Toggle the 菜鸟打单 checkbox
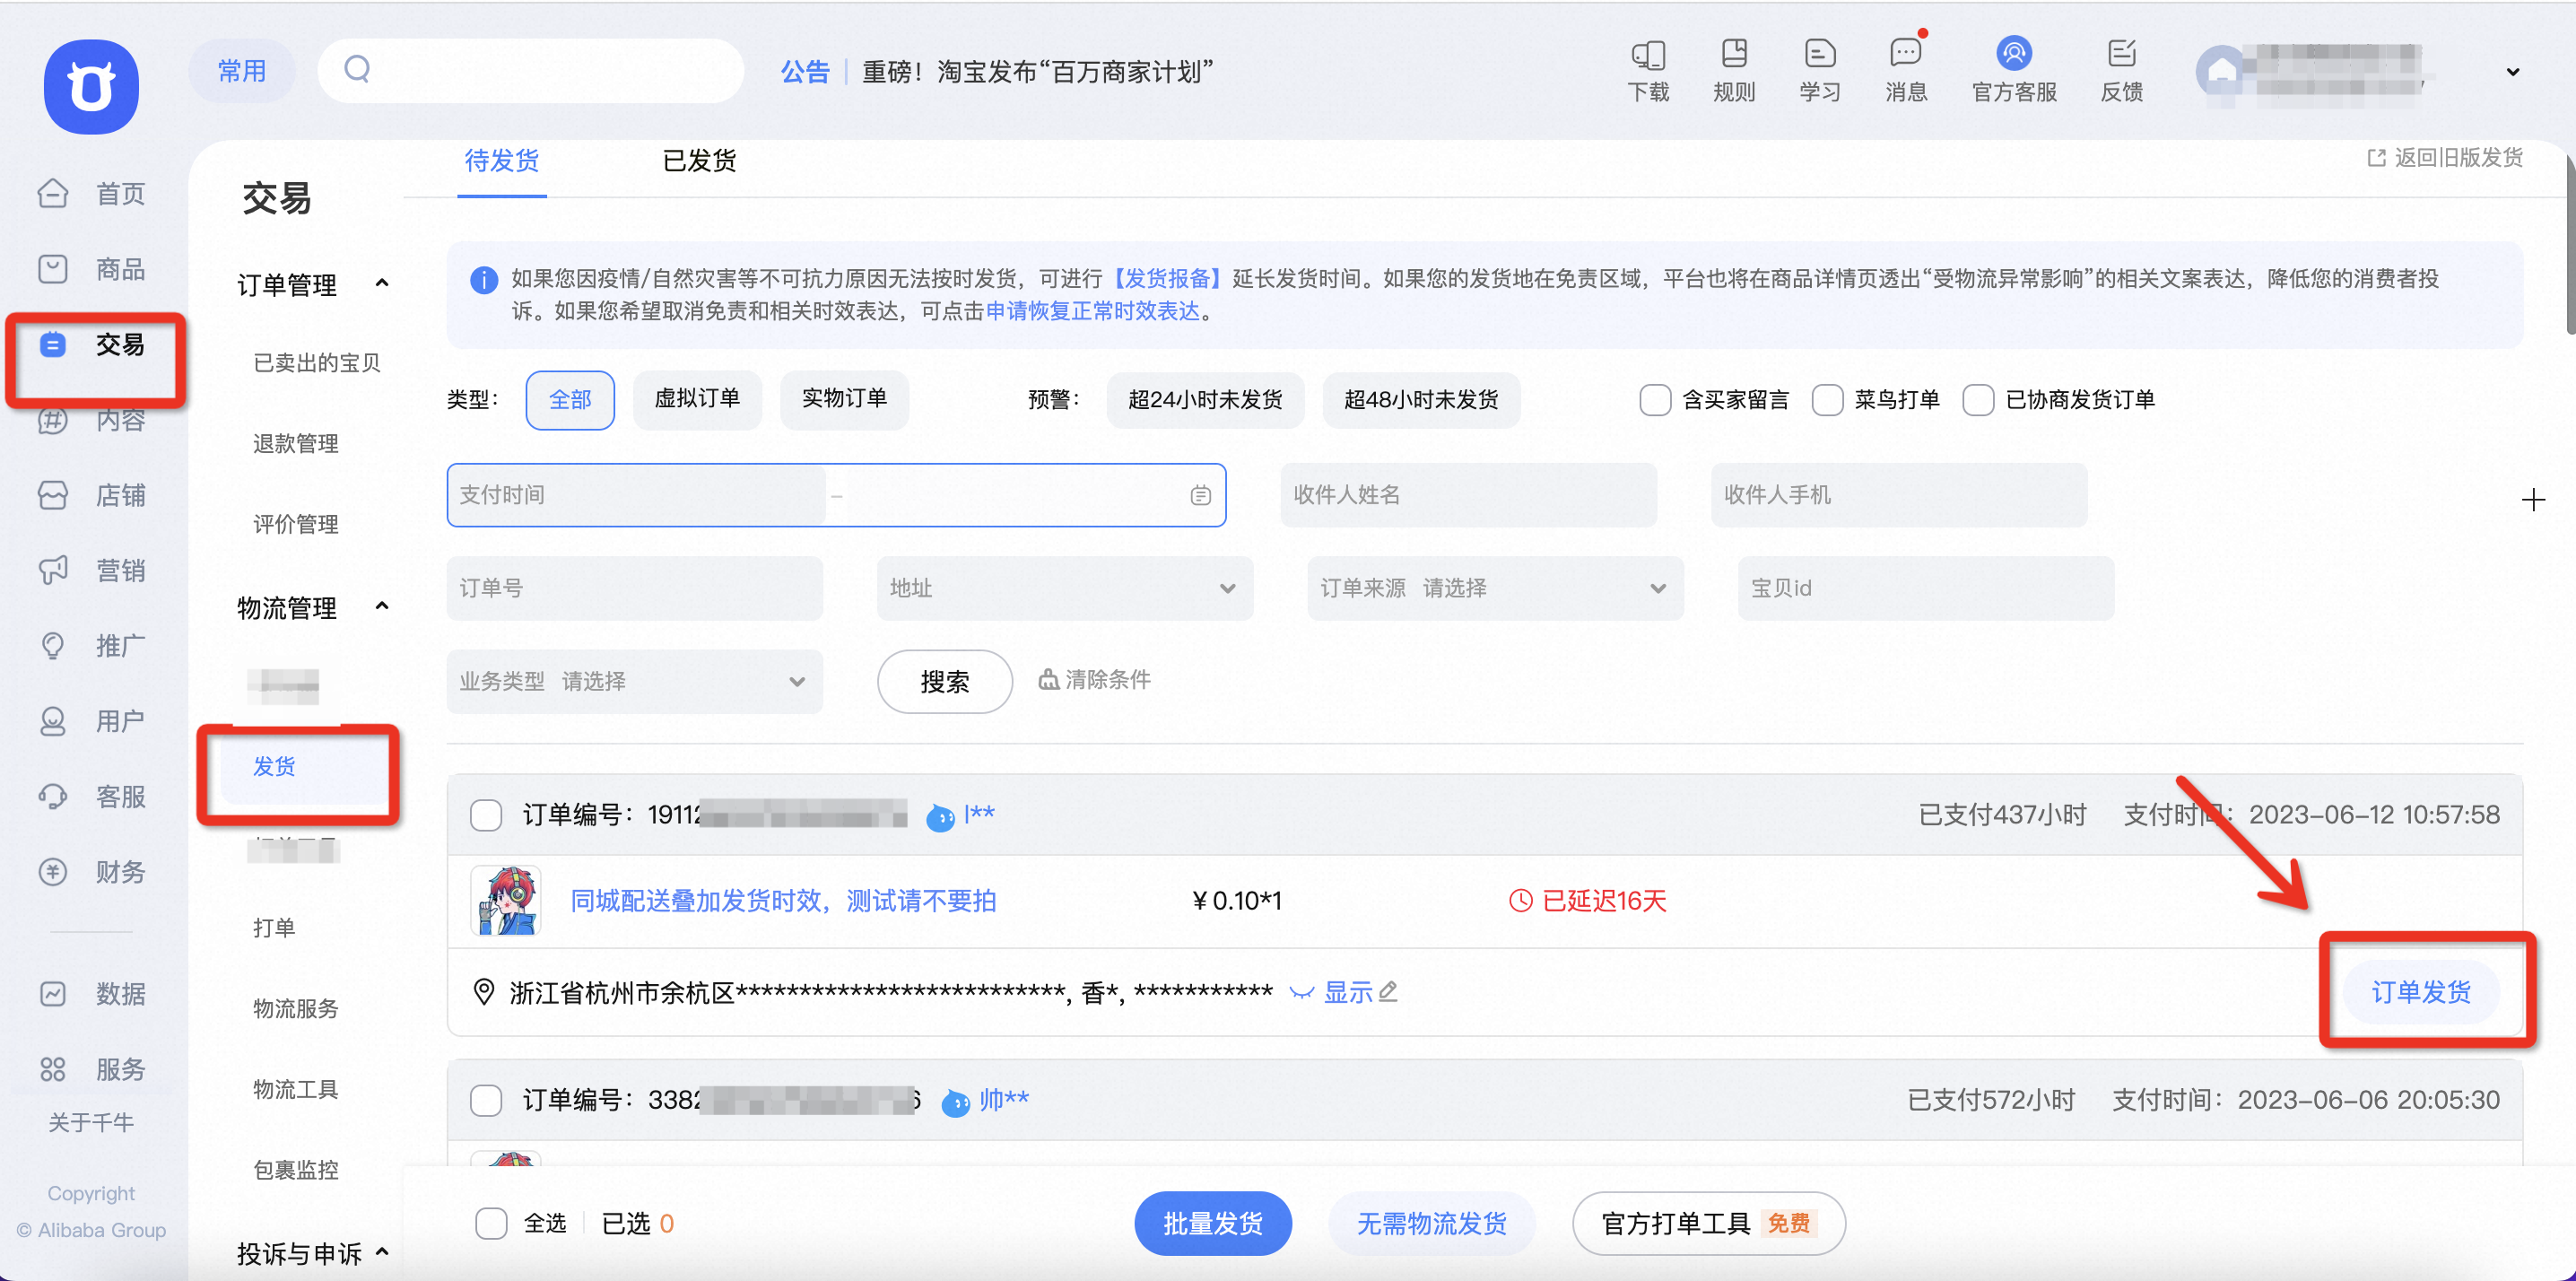Viewport: 2576px width, 1281px height. pyautogui.click(x=1827, y=400)
